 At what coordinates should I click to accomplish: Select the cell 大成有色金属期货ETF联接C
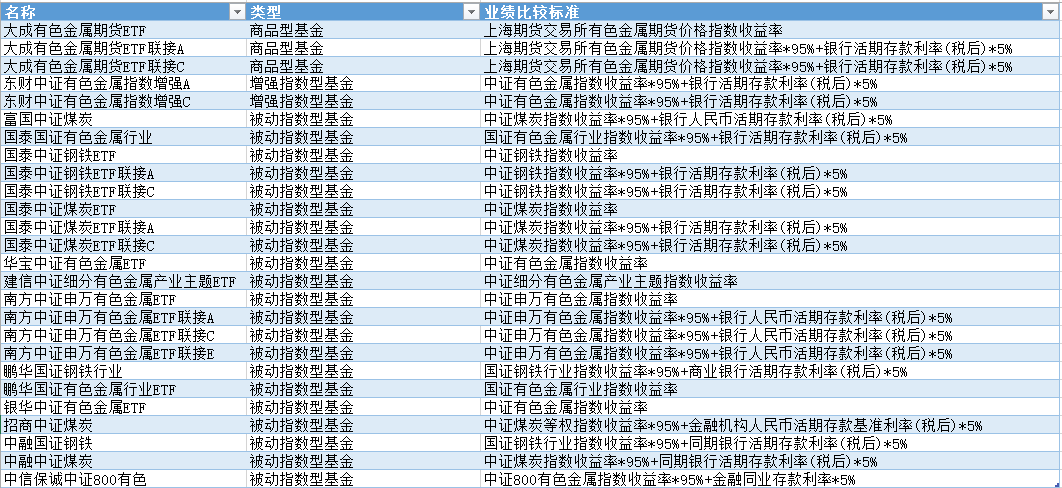pos(123,66)
